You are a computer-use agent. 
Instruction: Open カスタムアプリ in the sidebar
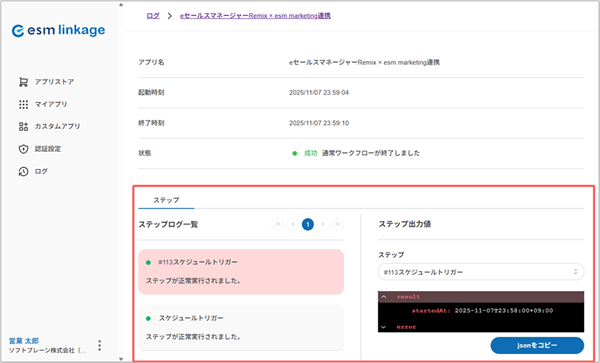click(57, 127)
